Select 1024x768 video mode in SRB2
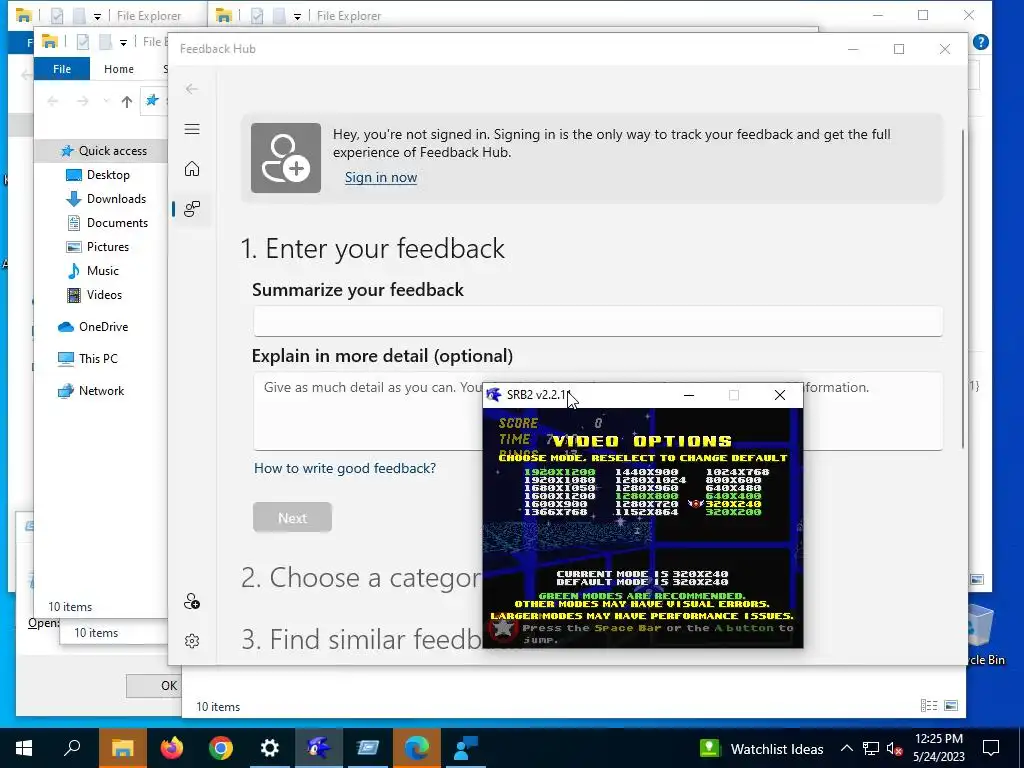This screenshot has width=1024, height=768. click(x=737, y=472)
